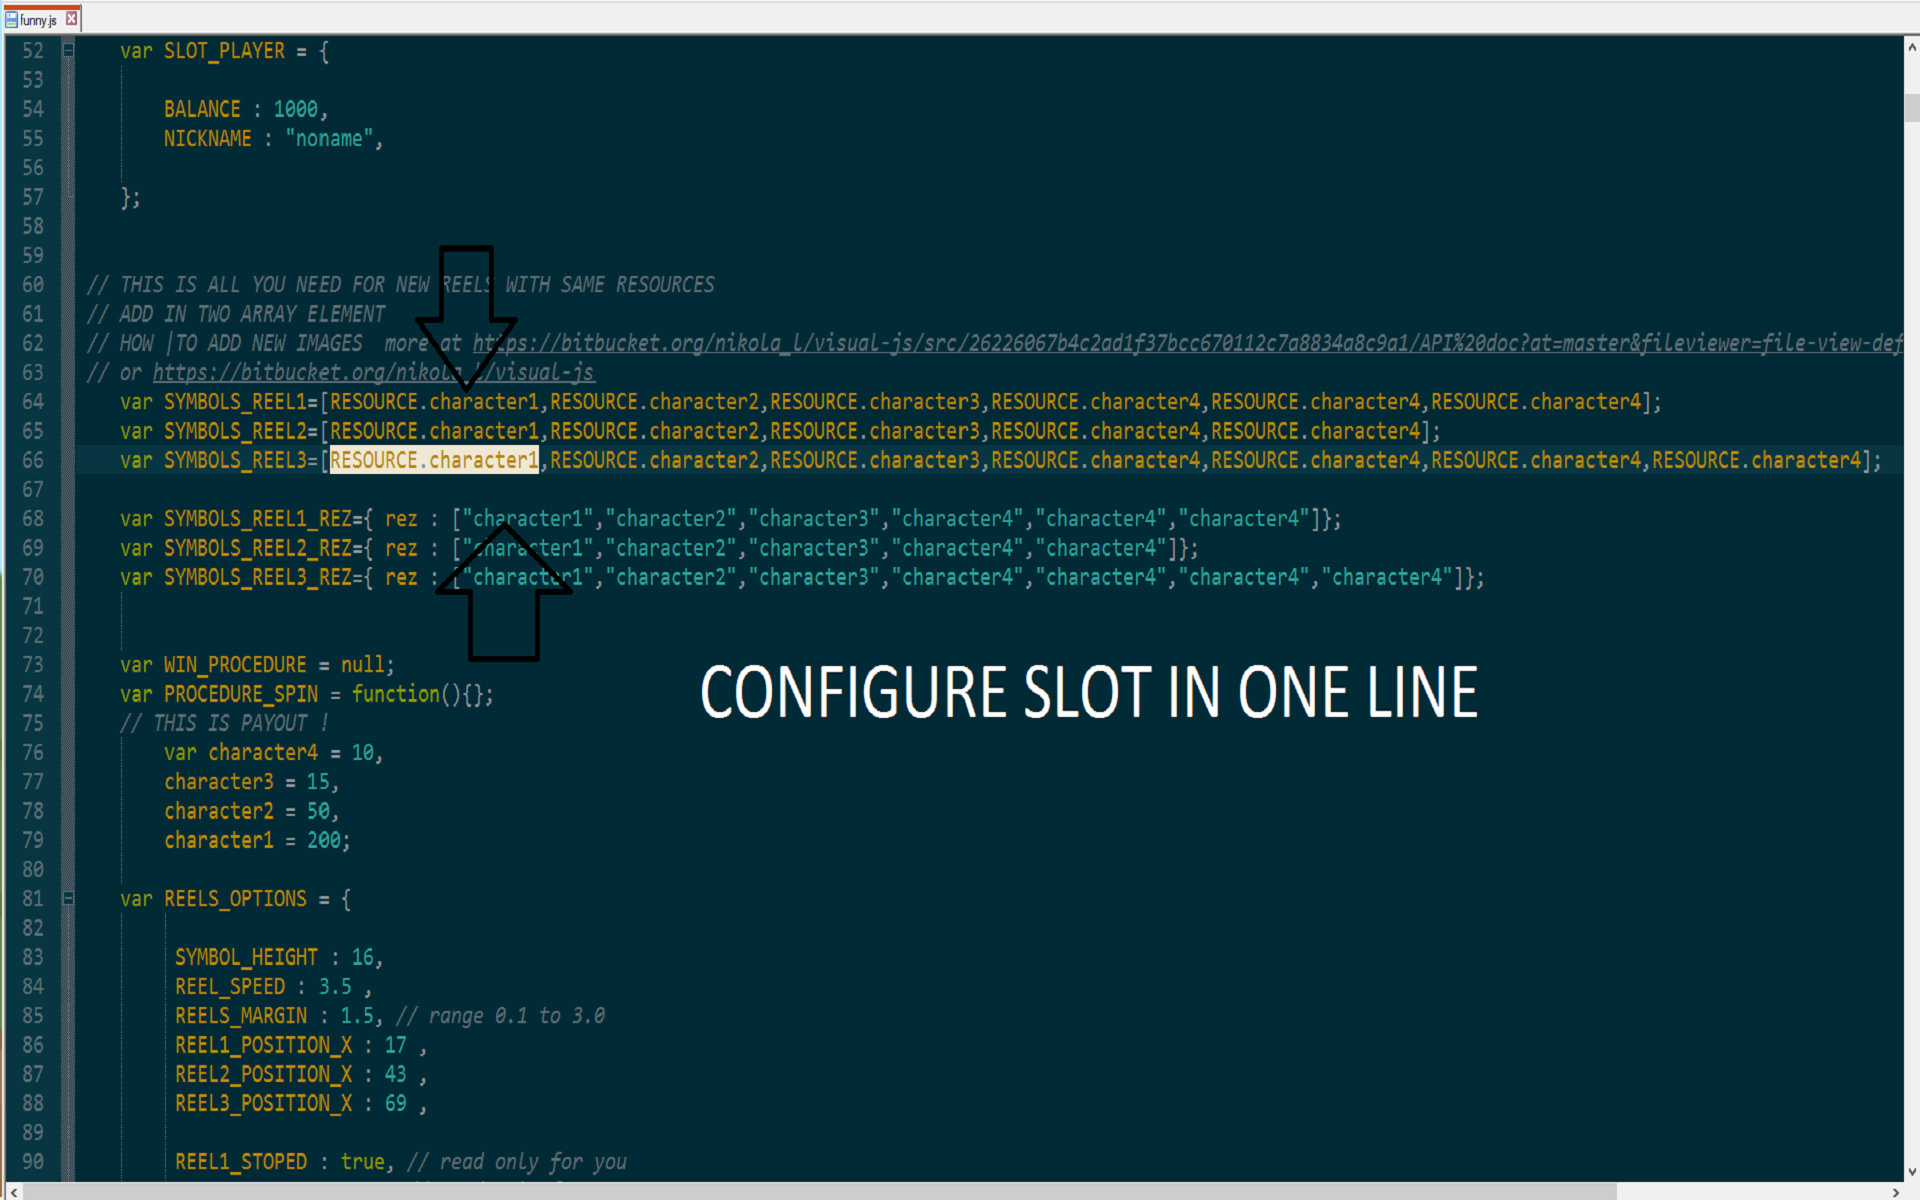Click the character3 = 15 payout value
The height and width of the screenshot is (1200, 1920).
point(318,782)
